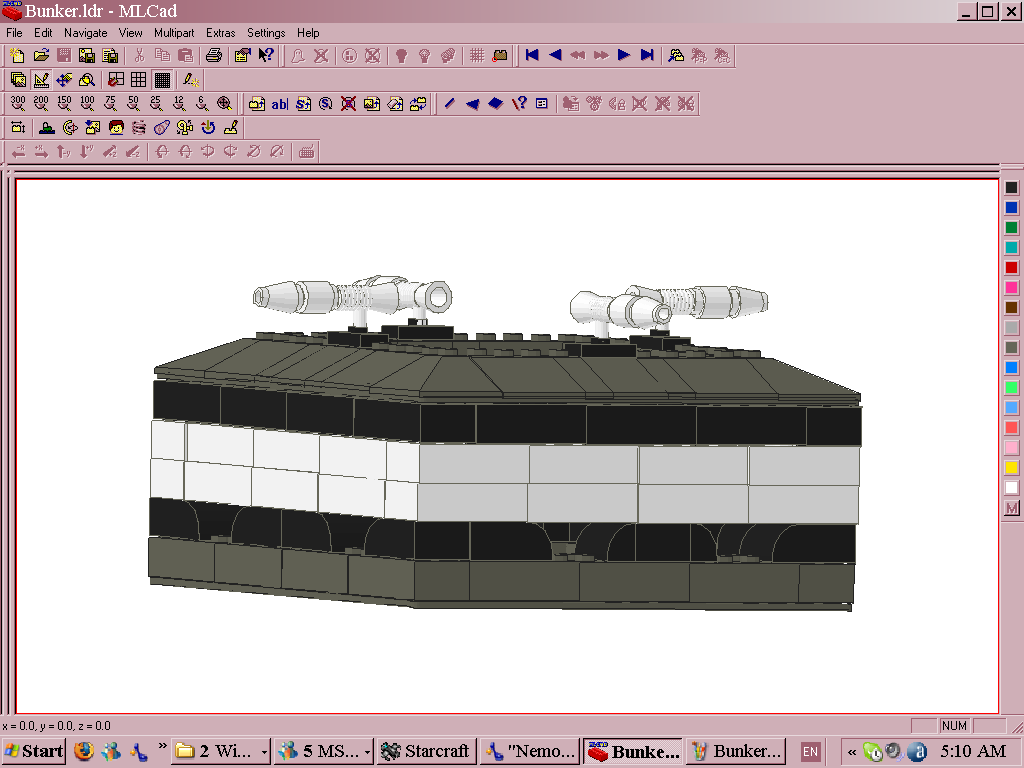Open the View menu
The width and height of the screenshot is (1024, 768).
(131, 33)
